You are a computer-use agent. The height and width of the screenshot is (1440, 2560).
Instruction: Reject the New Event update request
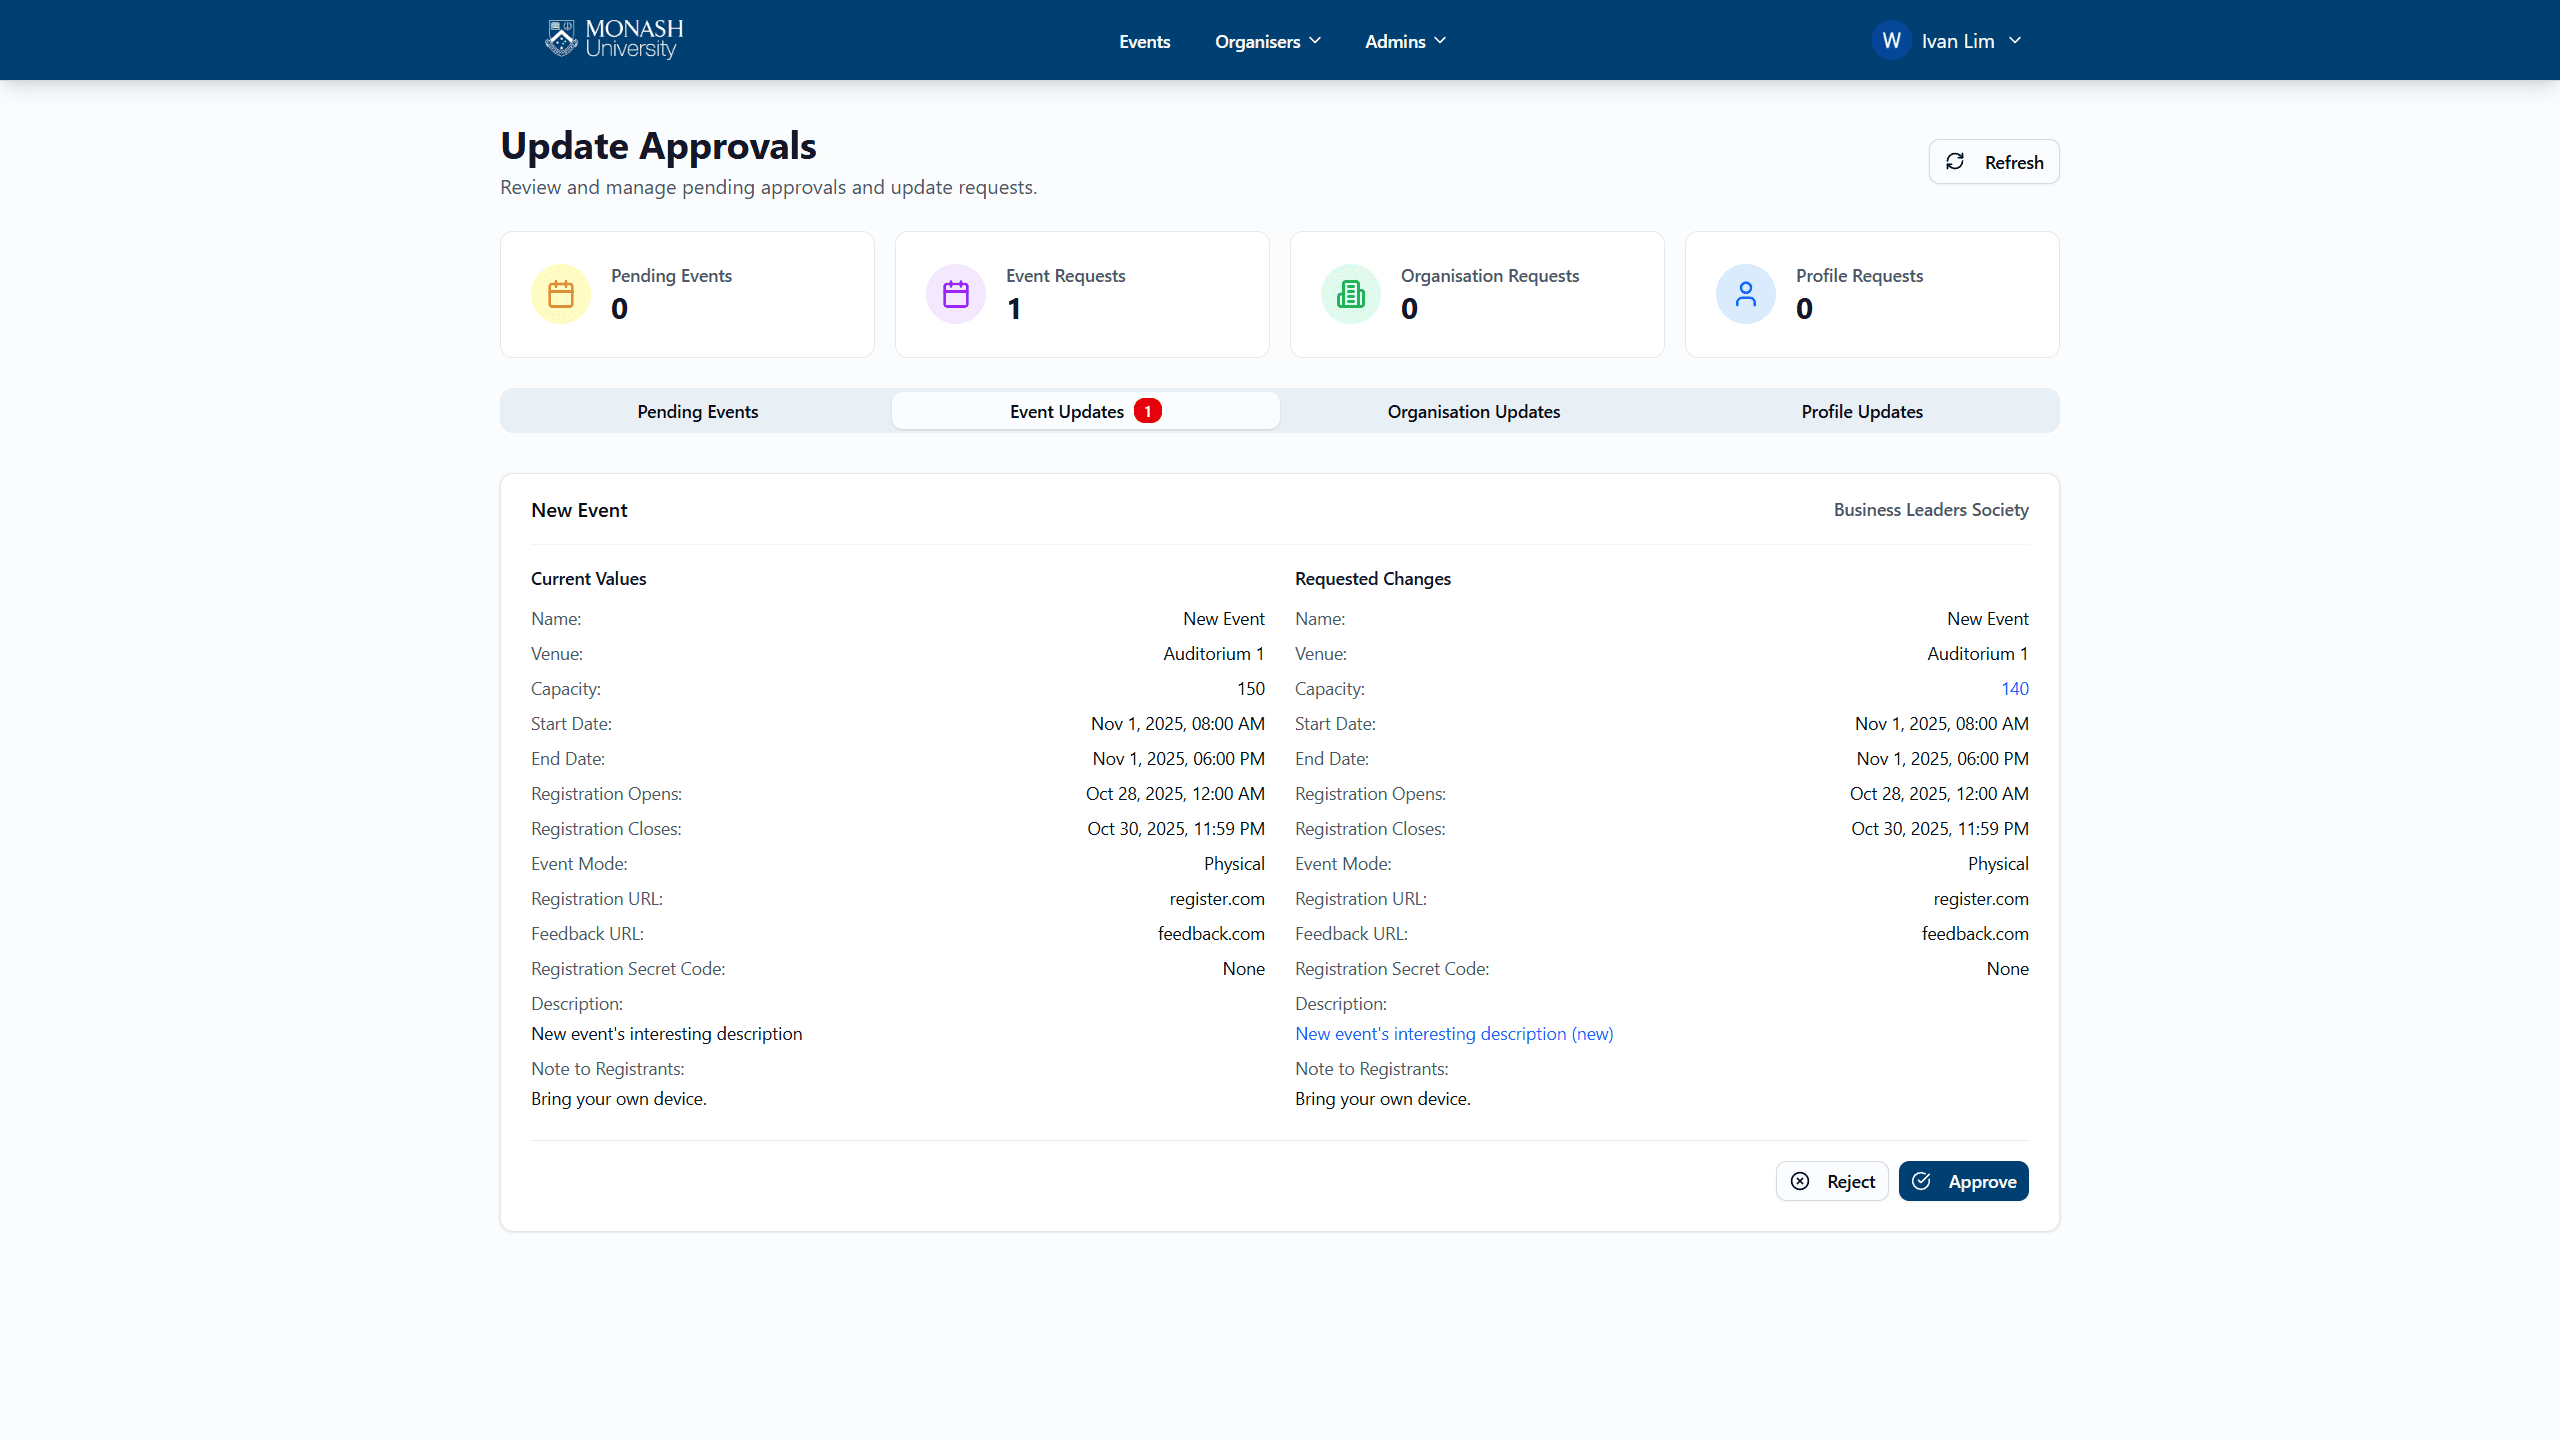coord(1832,1181)
